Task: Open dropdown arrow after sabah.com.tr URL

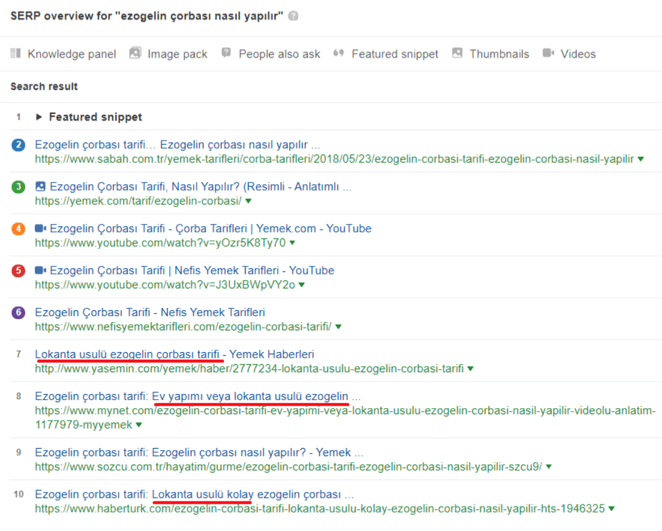Action: coord(641,159)
